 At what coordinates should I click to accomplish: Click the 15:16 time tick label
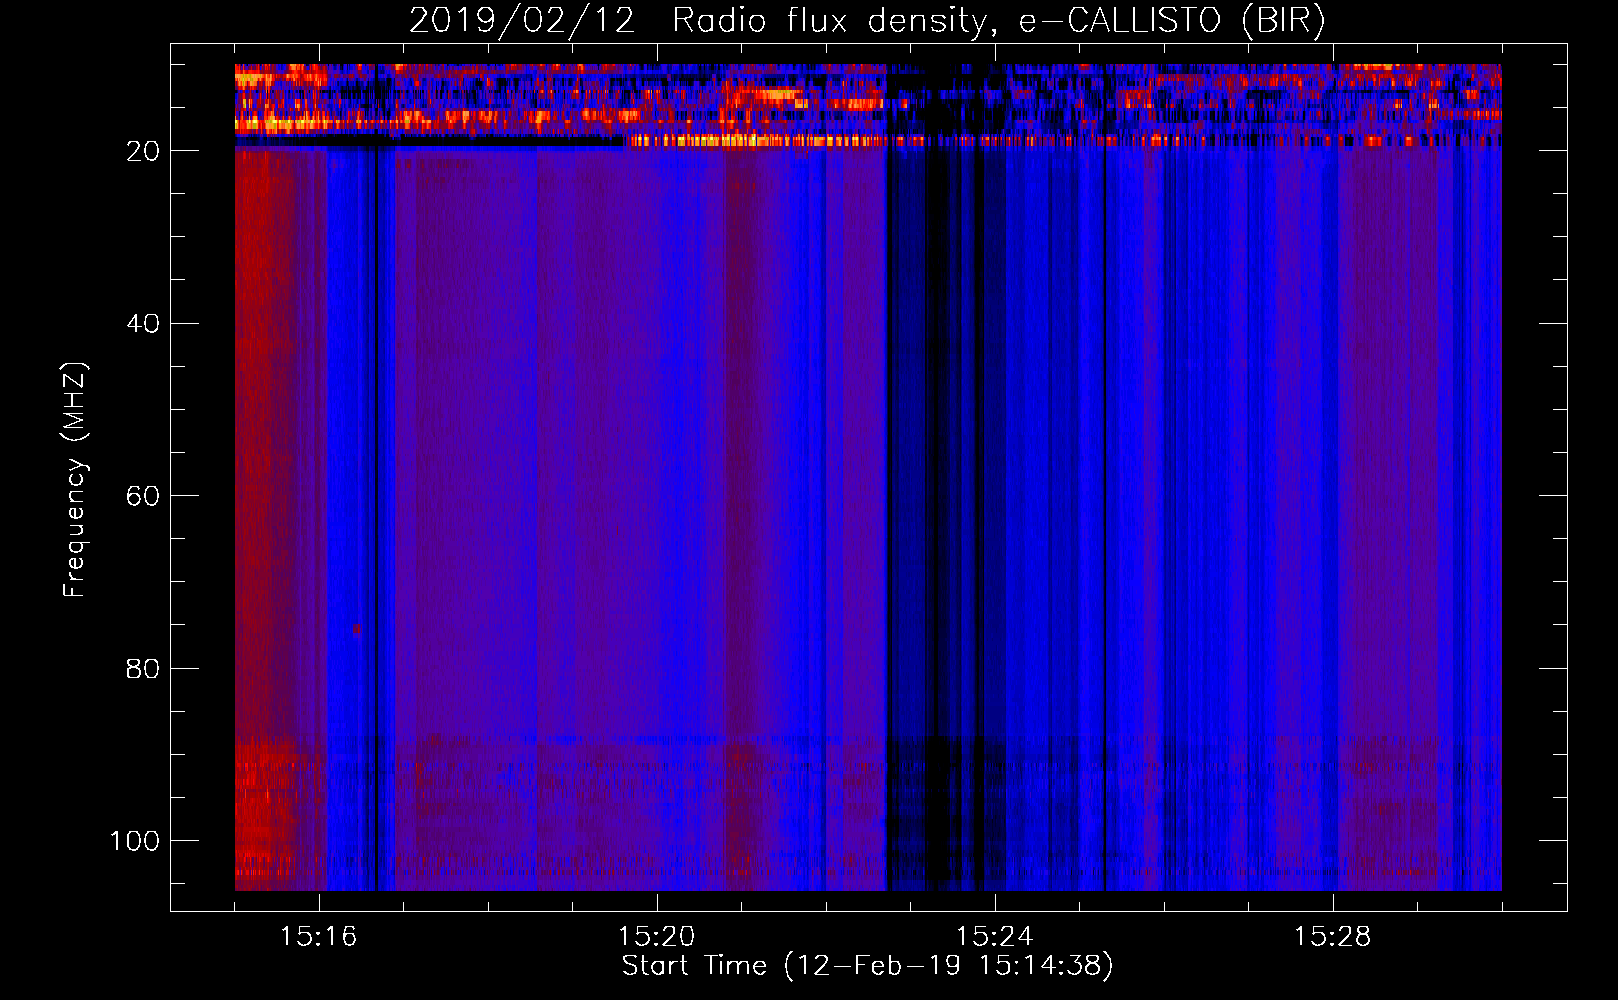319,937
